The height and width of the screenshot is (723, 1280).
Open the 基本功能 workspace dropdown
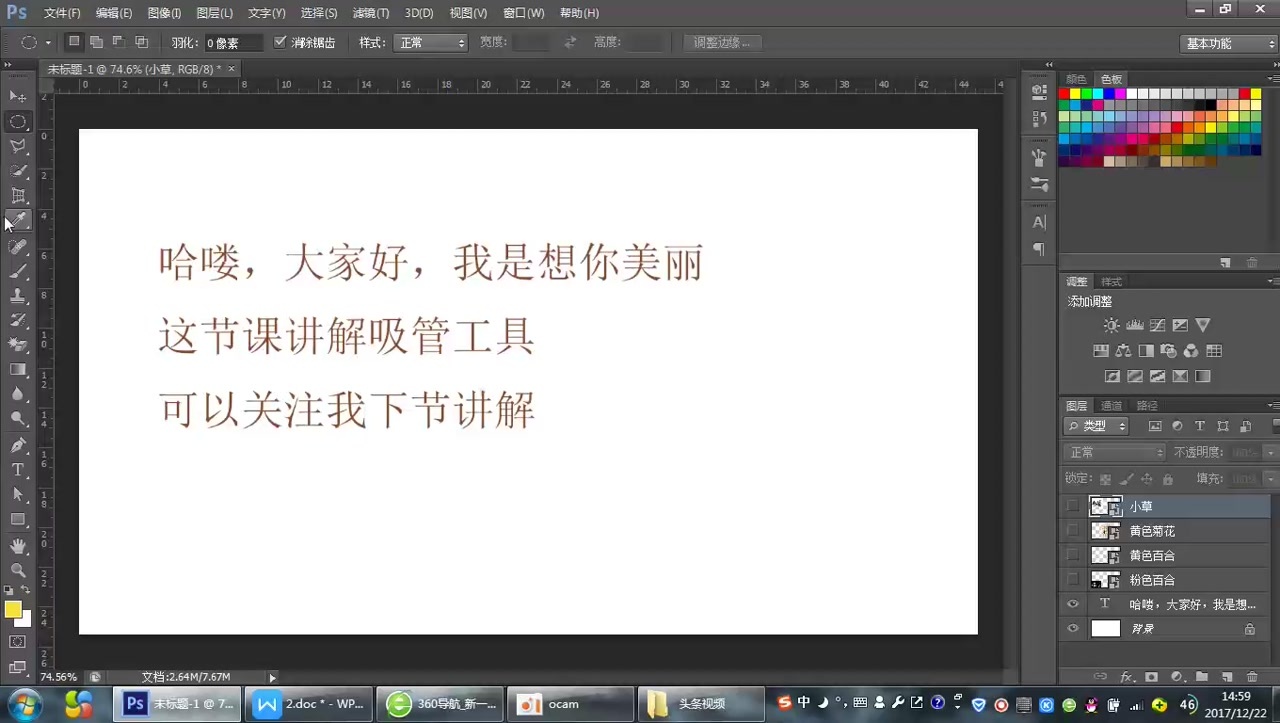tap(1229, 44)
